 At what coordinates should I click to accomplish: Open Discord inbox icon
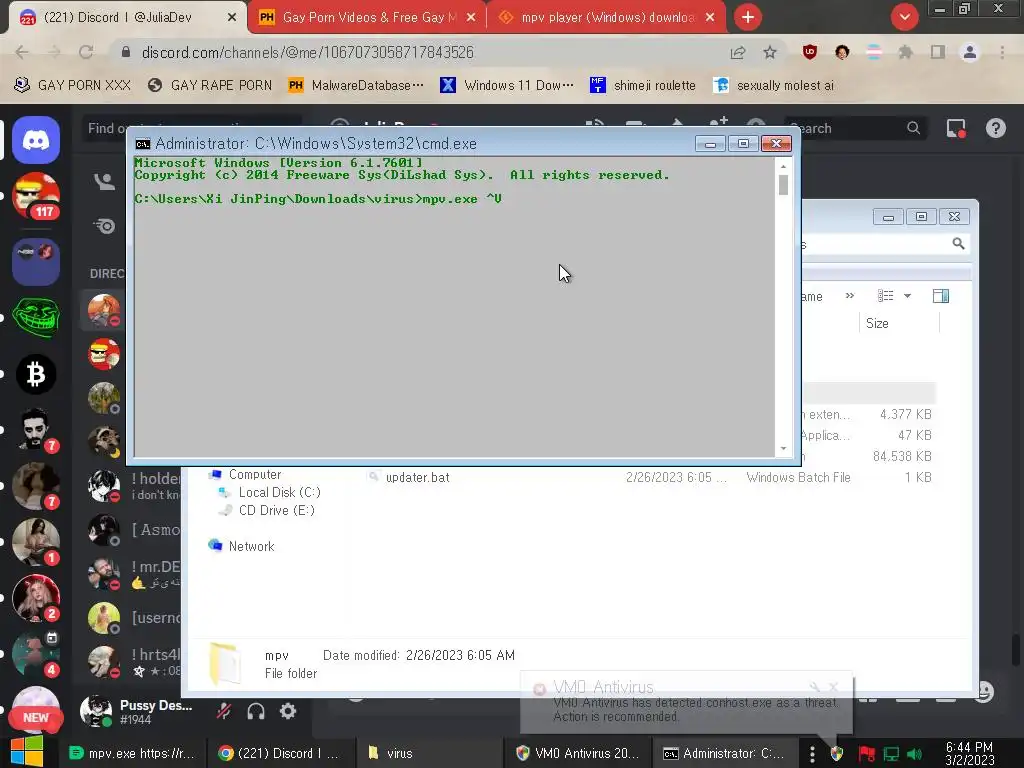click(956, 129)
